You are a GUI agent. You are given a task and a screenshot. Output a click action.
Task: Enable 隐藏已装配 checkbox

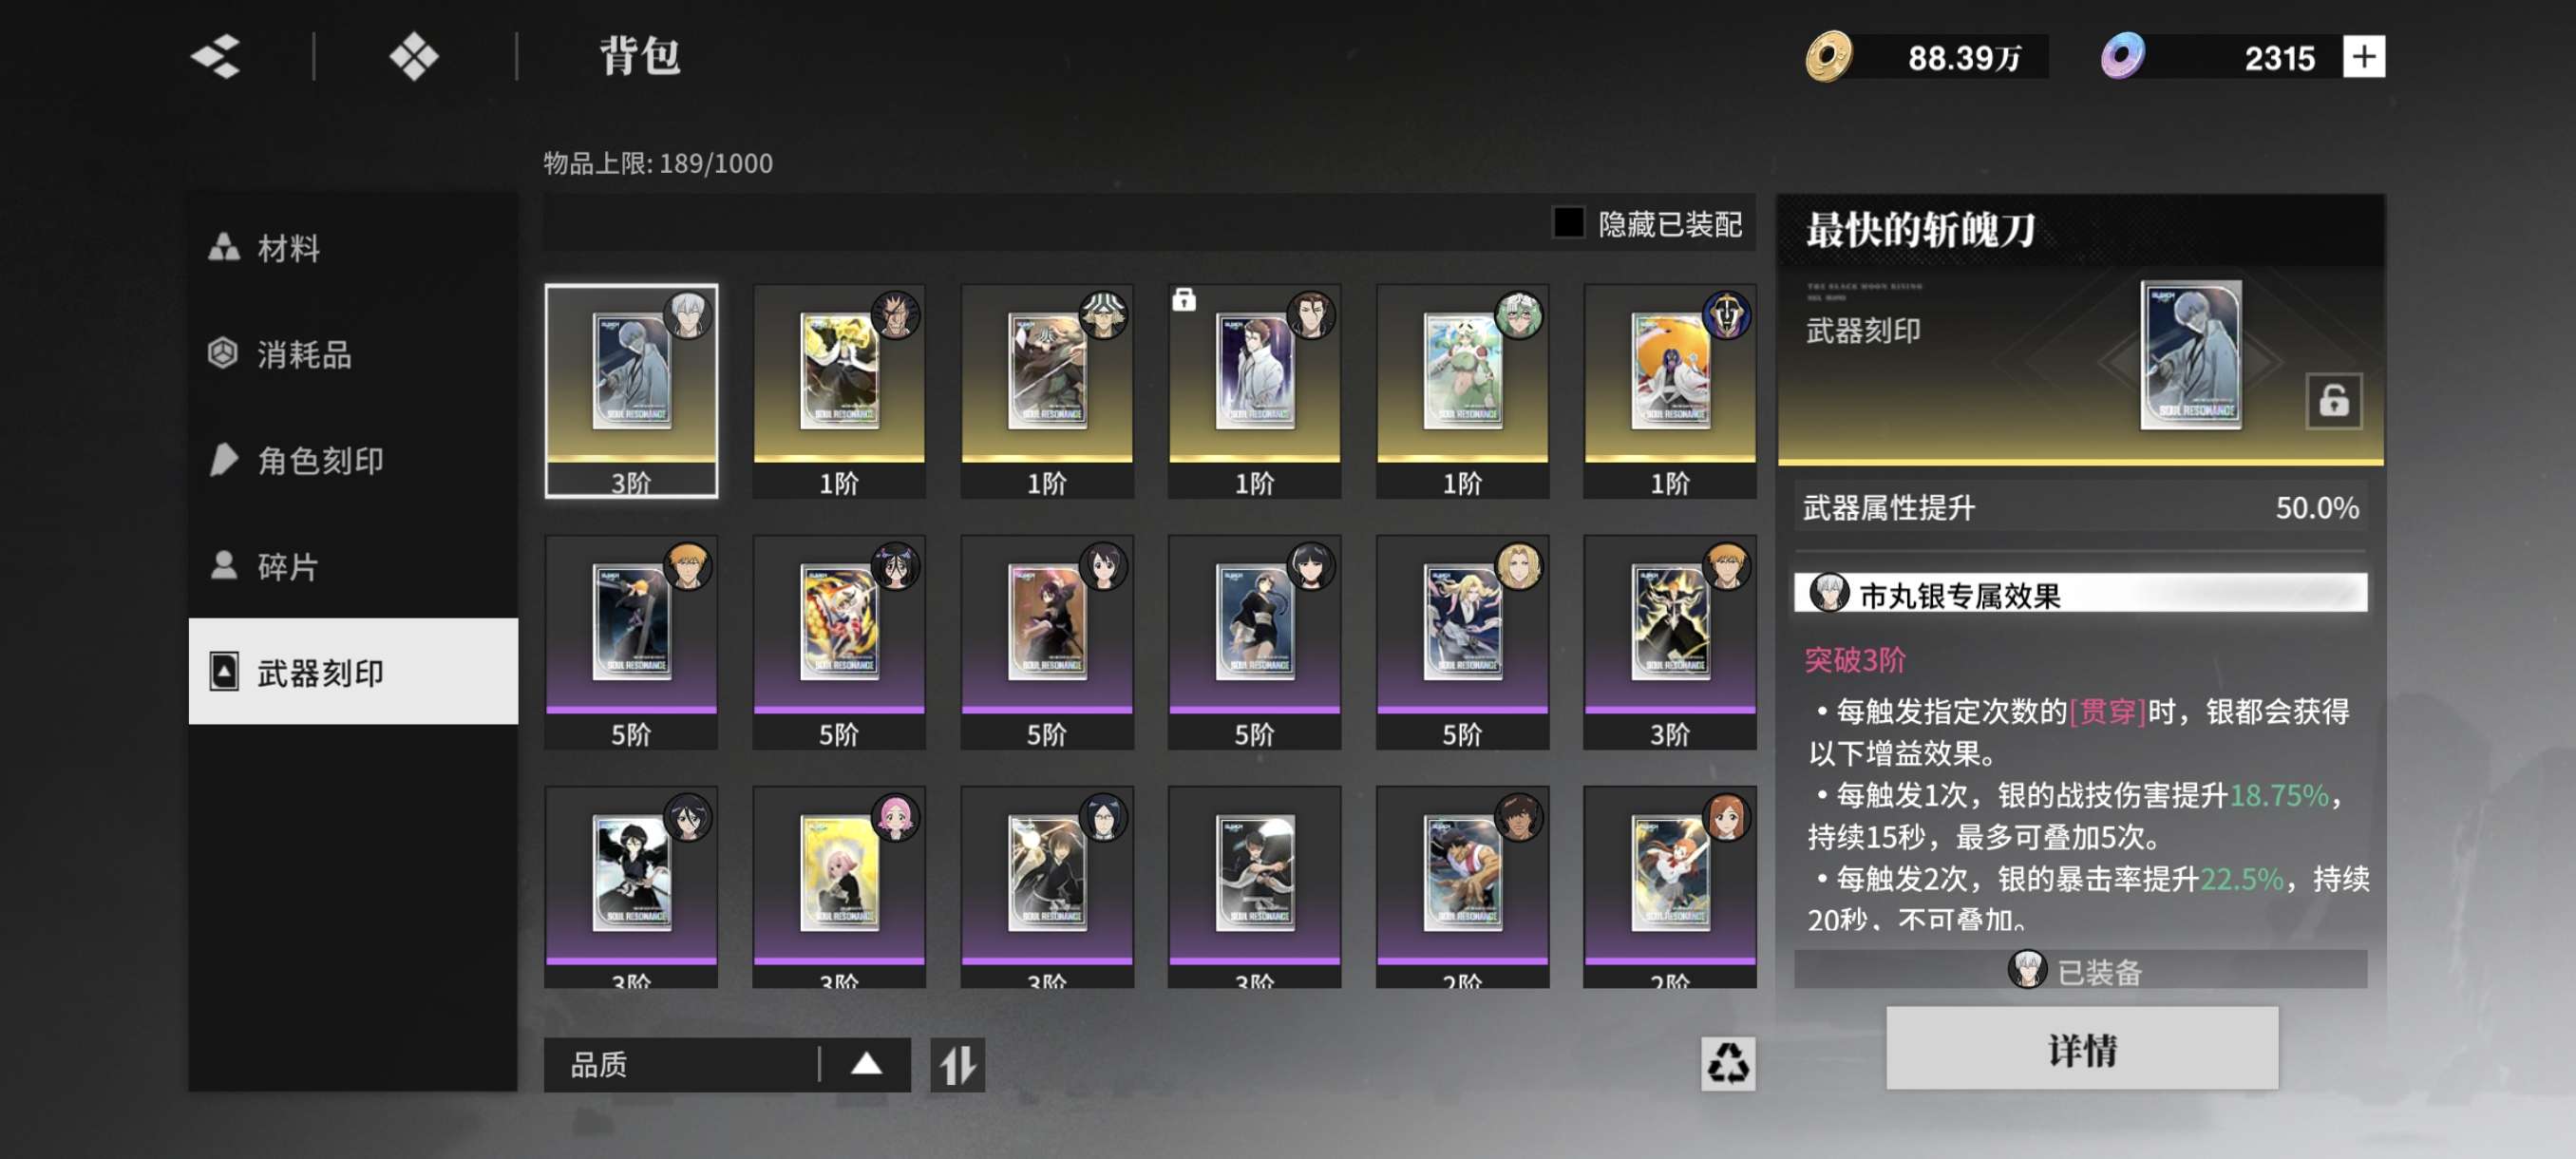[x=1568, y=223]
